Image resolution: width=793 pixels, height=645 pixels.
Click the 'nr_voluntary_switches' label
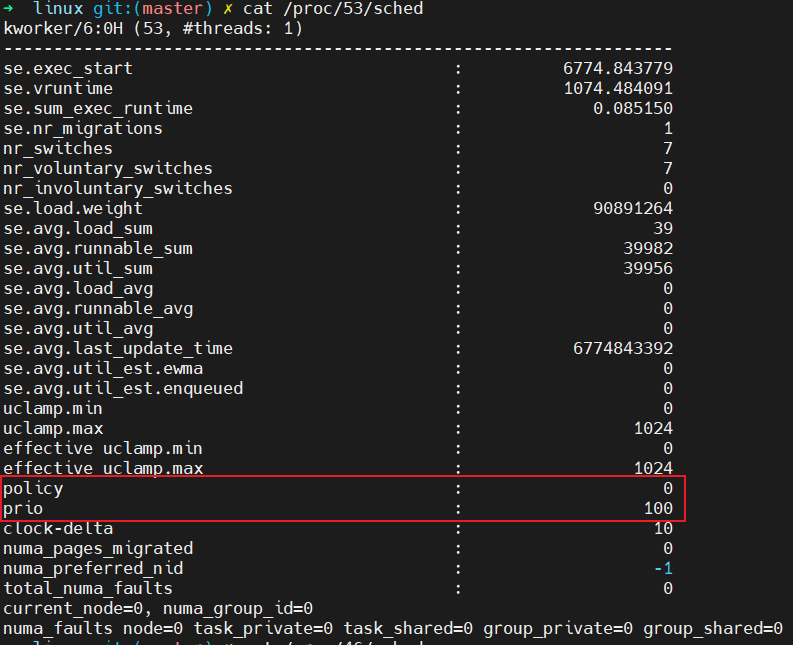click(108, 168)
